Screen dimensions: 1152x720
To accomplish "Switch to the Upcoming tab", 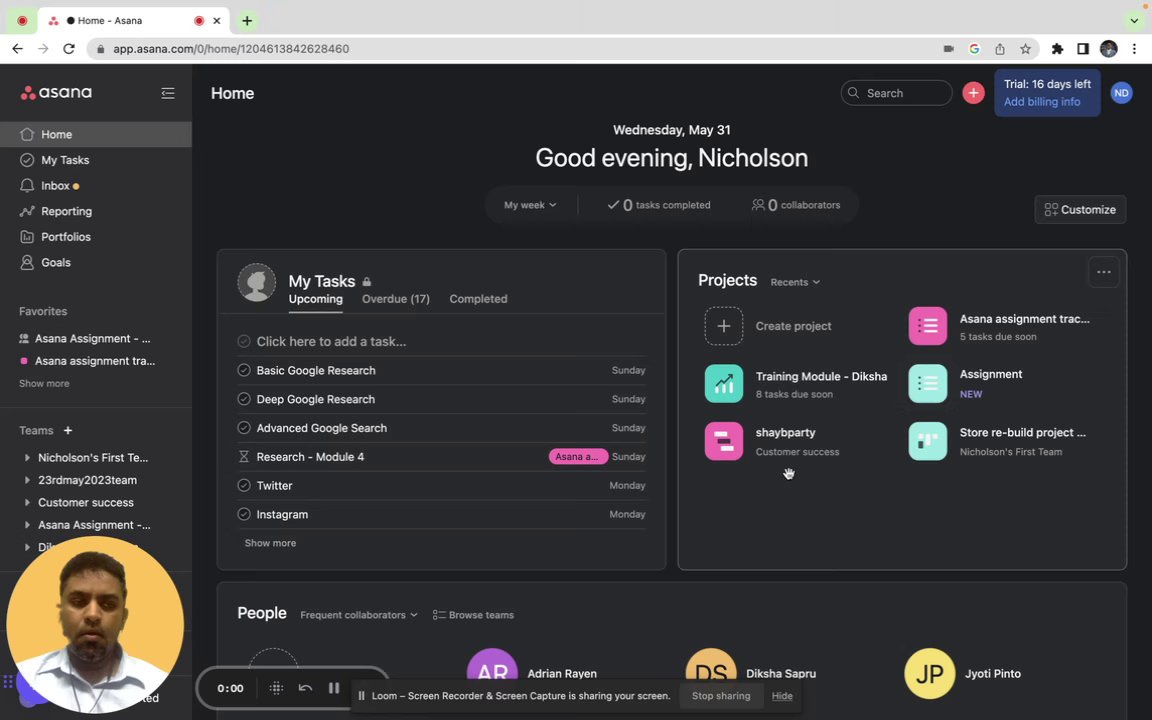I will pos(315,299).
